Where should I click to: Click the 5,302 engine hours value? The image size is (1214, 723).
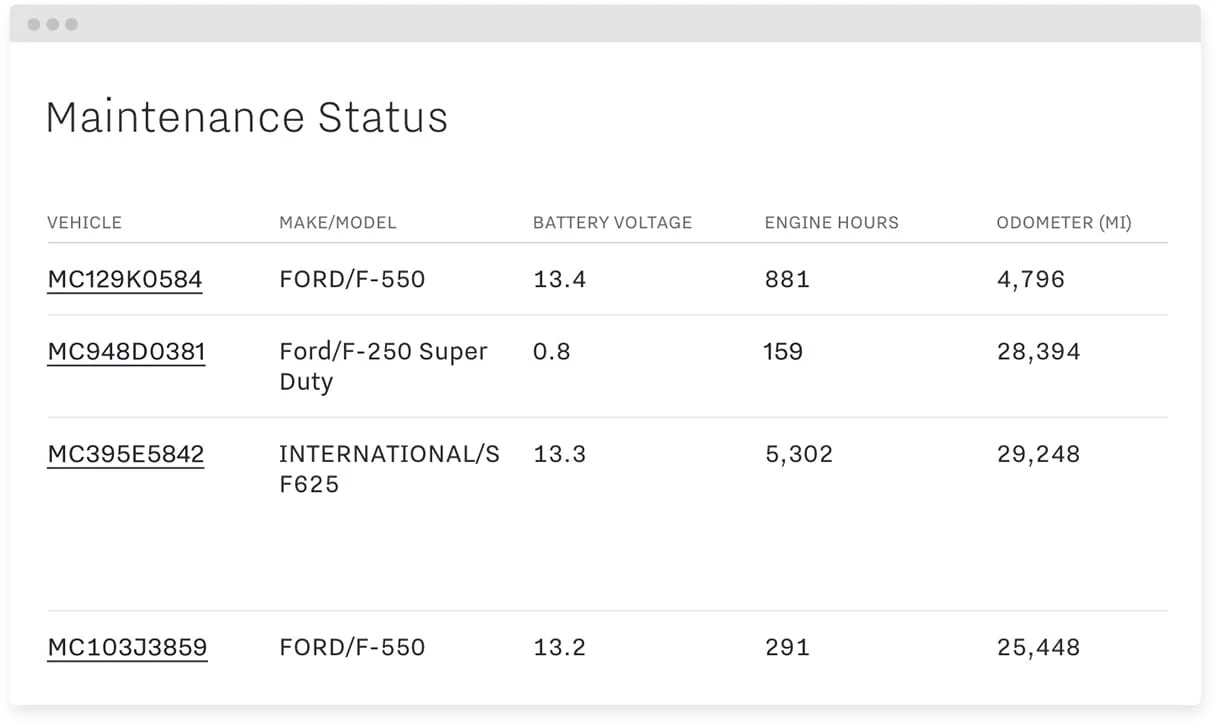(799, 455)
